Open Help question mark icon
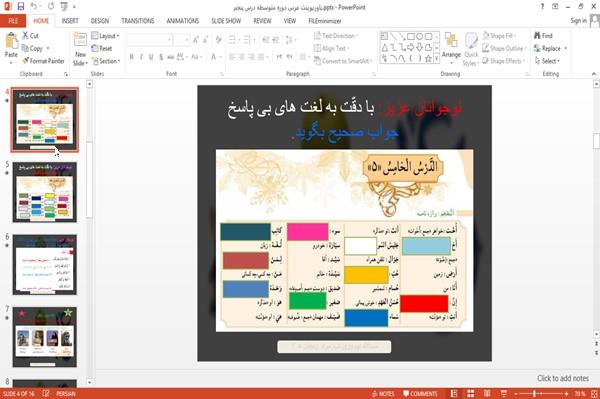 (x=542, y=6)
